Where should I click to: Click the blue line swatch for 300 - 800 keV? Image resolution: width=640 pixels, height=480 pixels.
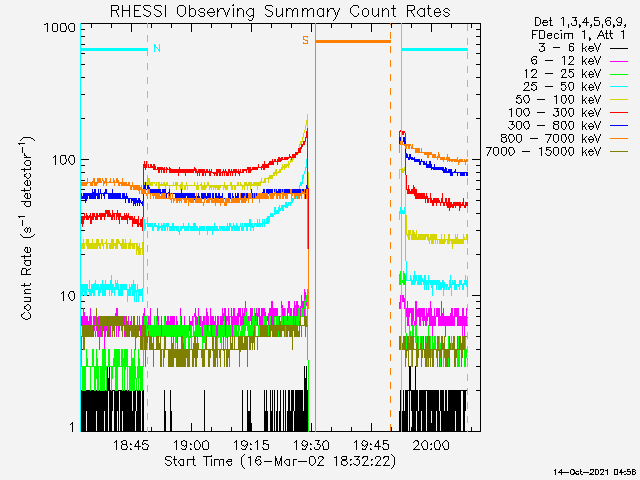pyautogui.click(x=619, y=126)
